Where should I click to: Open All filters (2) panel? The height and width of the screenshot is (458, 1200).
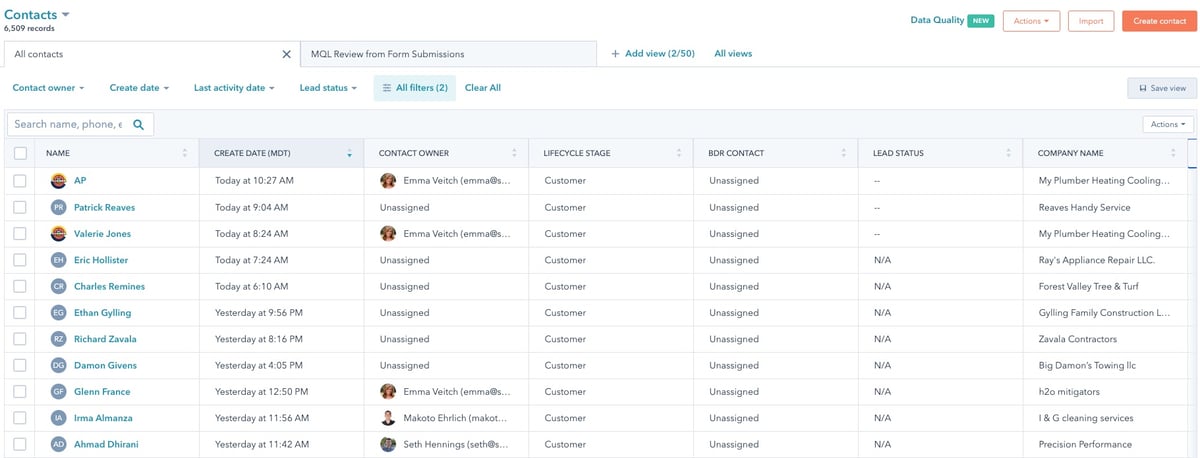coord(415,88)
